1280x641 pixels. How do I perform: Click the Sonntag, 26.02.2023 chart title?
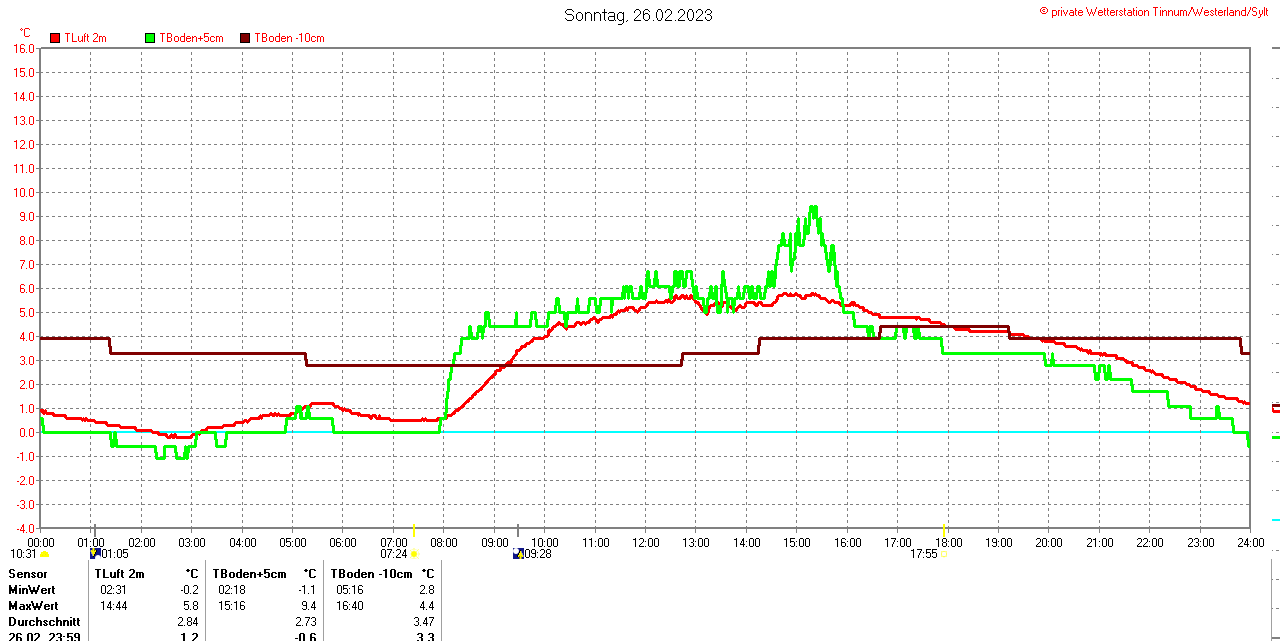point(638,15)
